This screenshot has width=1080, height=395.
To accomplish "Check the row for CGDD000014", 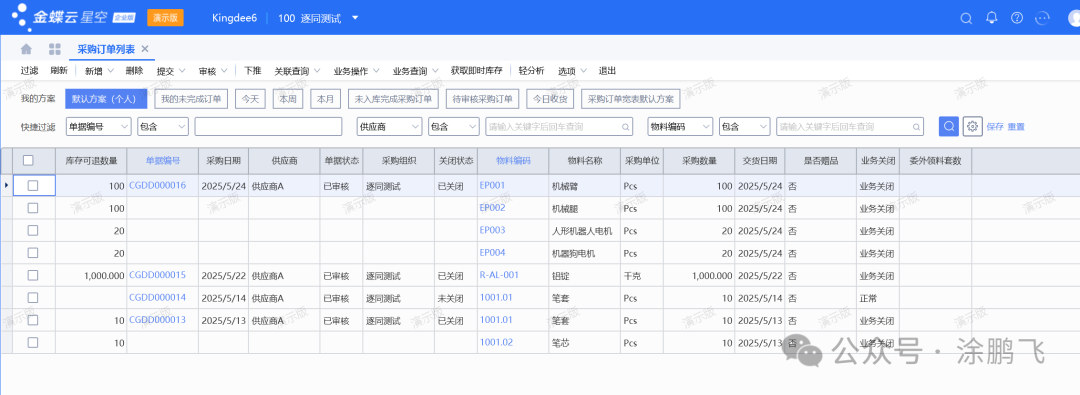I will click(x=32, y=298).
